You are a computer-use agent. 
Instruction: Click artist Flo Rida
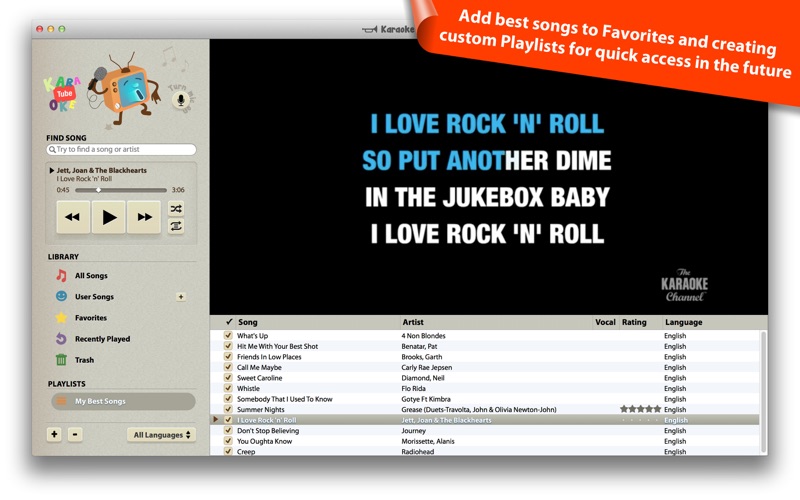pyautogui.click(x=413, y=388)
